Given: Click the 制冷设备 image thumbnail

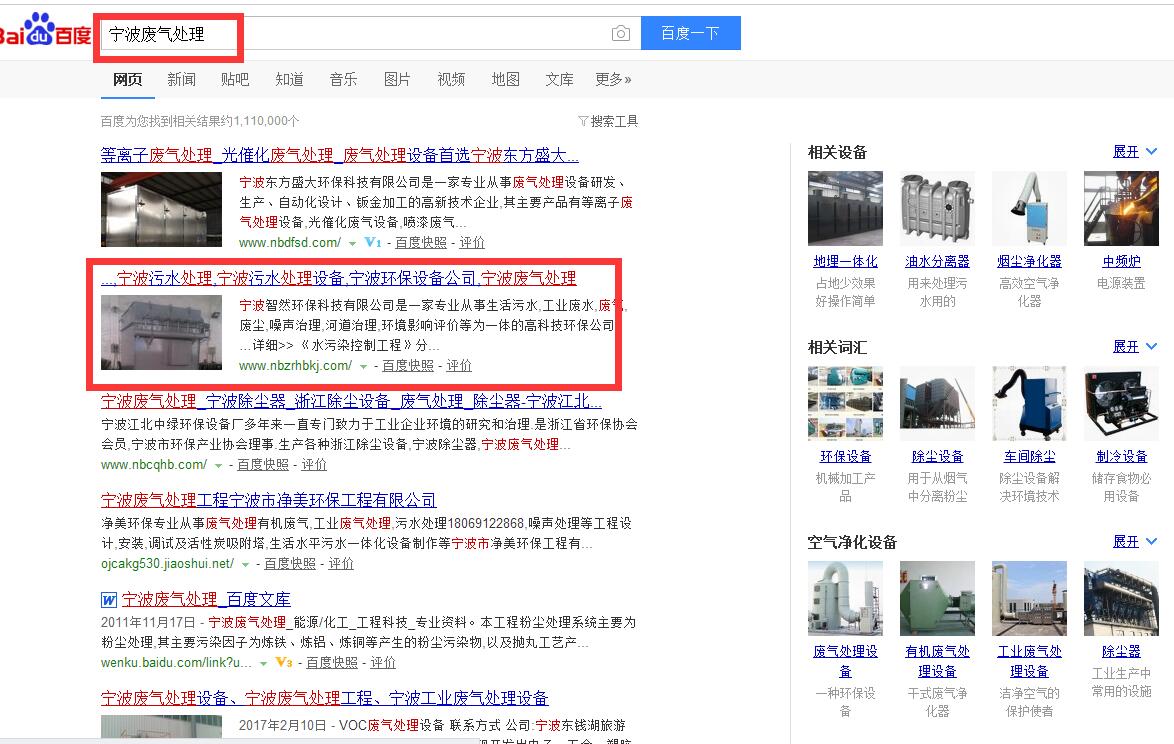Looking at the screenshot, I should point(1122,403).
